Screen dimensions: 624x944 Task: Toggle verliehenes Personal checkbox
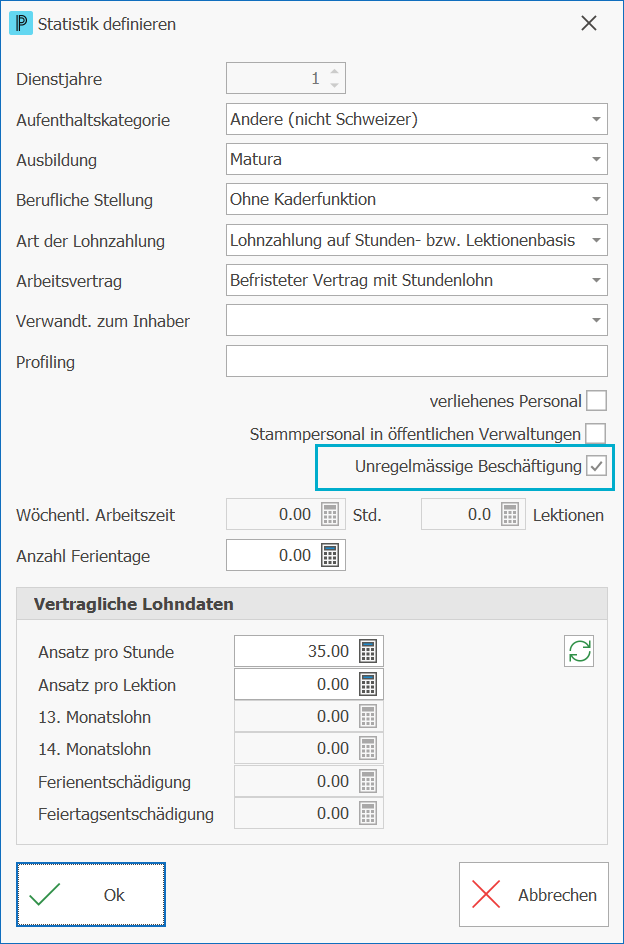tap(596, 401)
